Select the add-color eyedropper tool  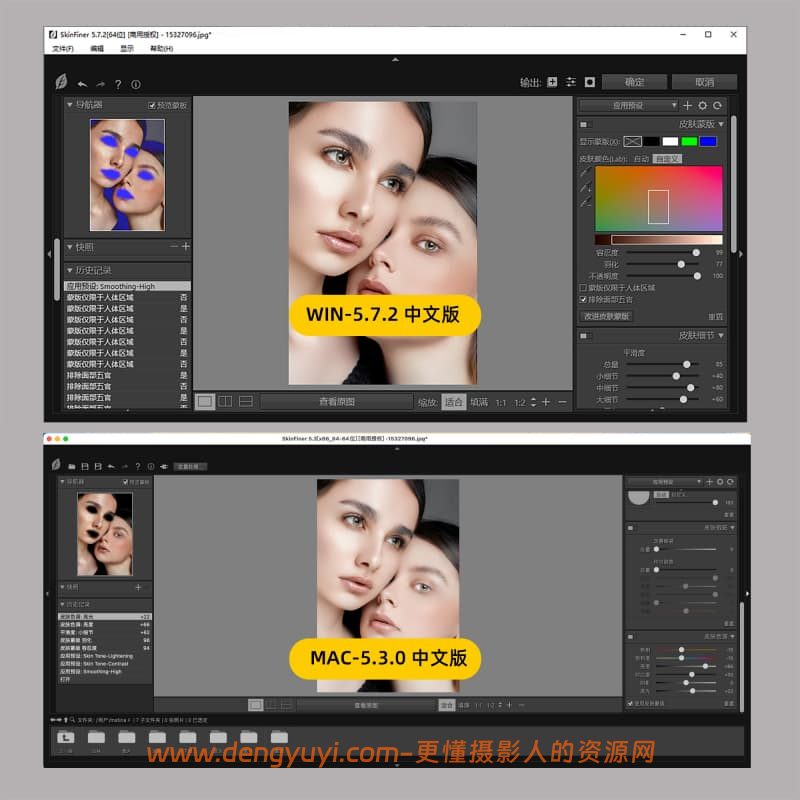[585, 188]
